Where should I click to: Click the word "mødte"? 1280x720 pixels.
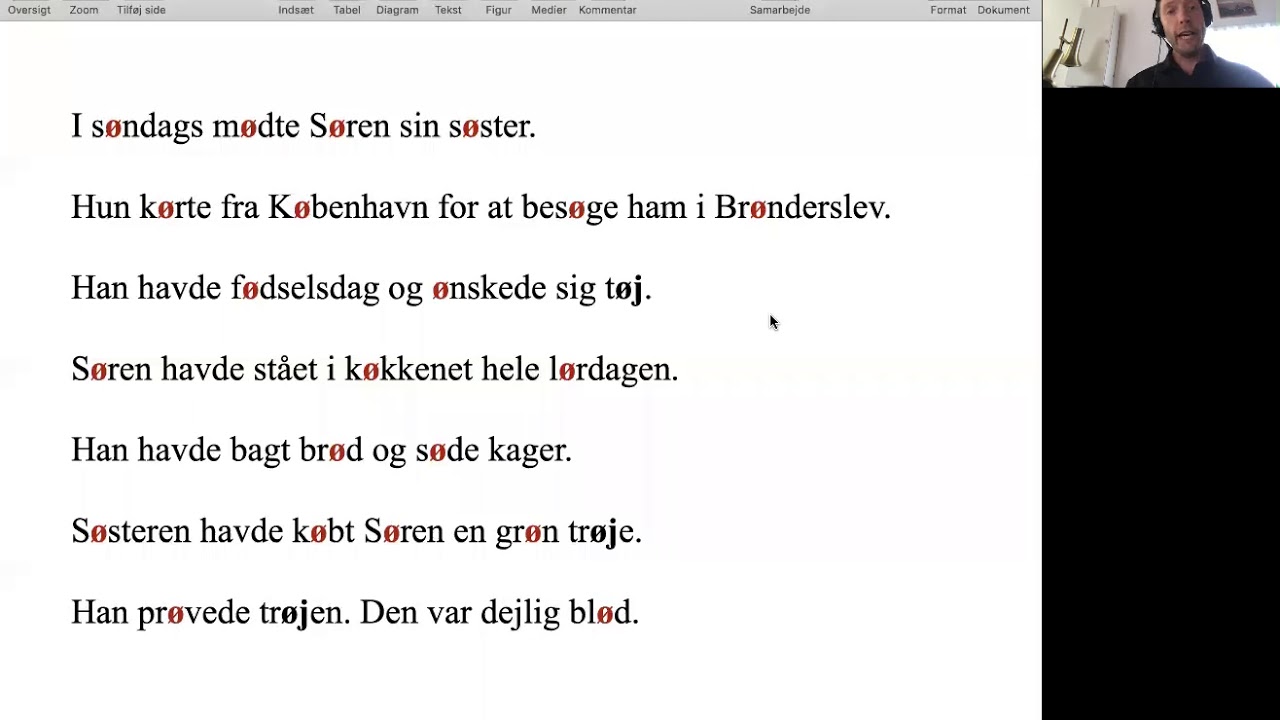256,127
